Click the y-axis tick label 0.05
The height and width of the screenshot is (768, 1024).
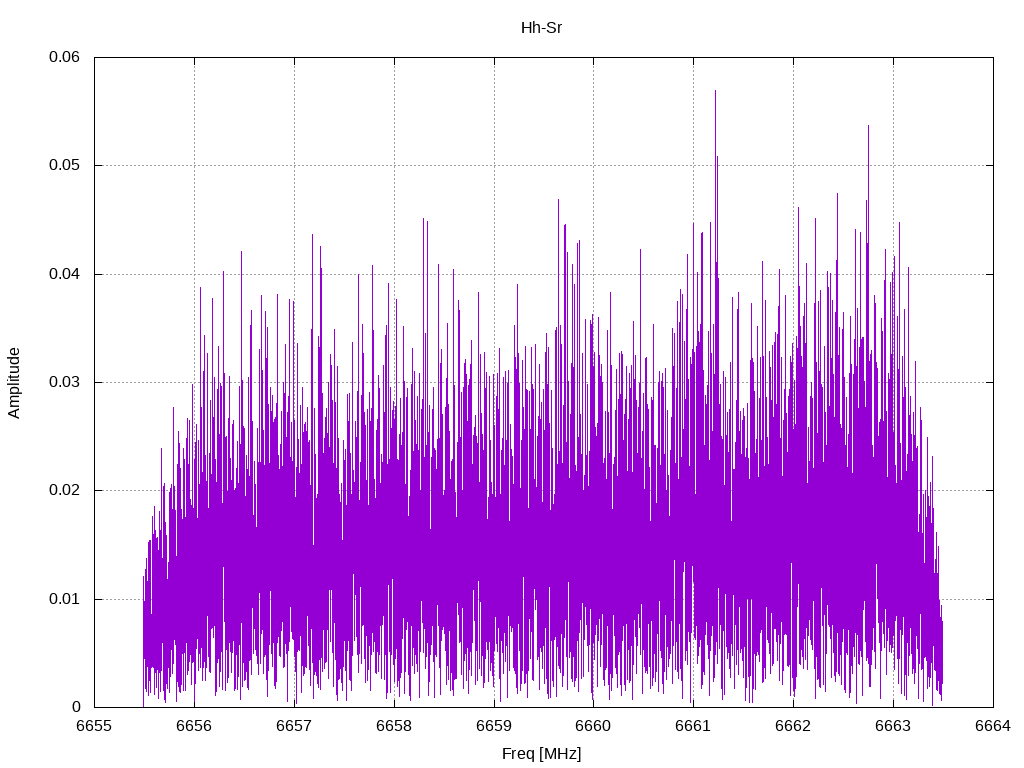pos(64,165)
